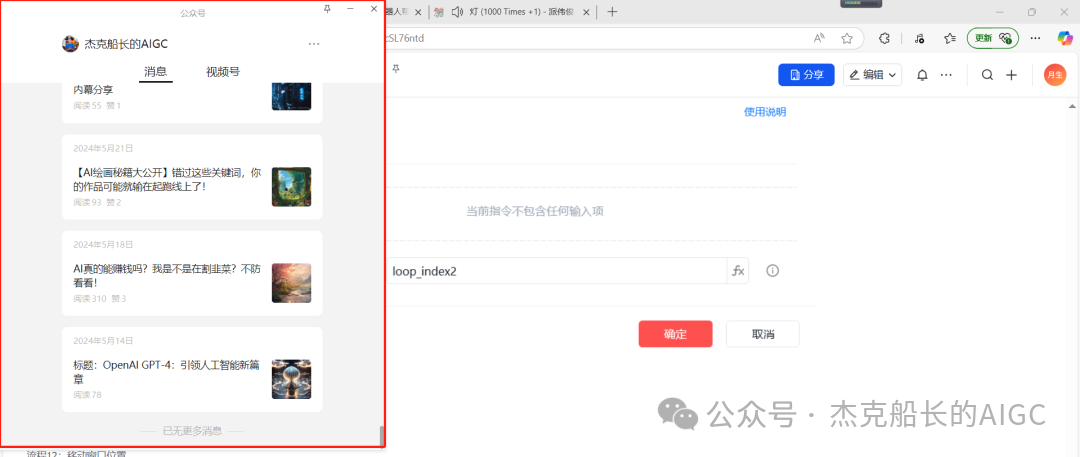Open a new browser tab
Viewport: 1080px width, 457px height.
pos(612,12)
